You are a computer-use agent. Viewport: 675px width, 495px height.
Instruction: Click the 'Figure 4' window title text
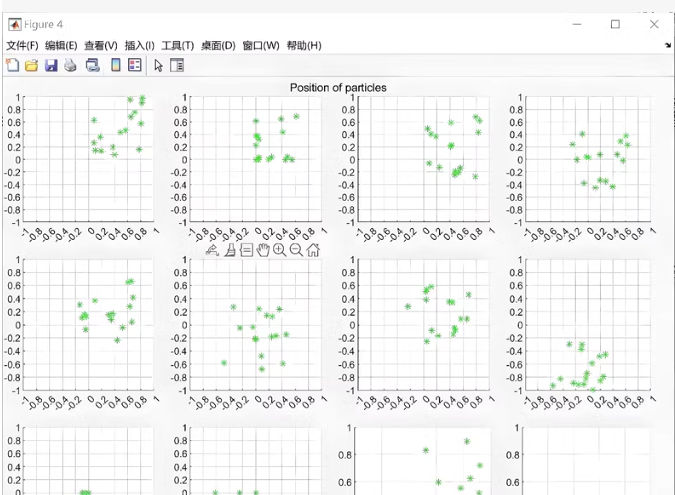pos(43,25)
